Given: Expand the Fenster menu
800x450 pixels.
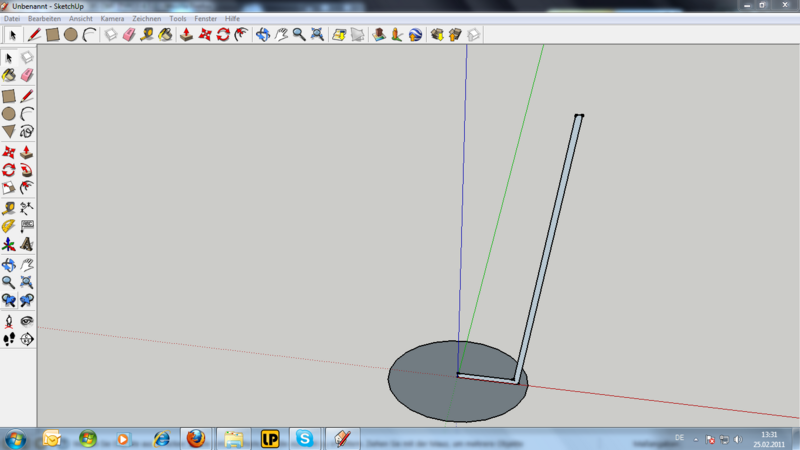Looking at the screenshot, I should point(207,18).
